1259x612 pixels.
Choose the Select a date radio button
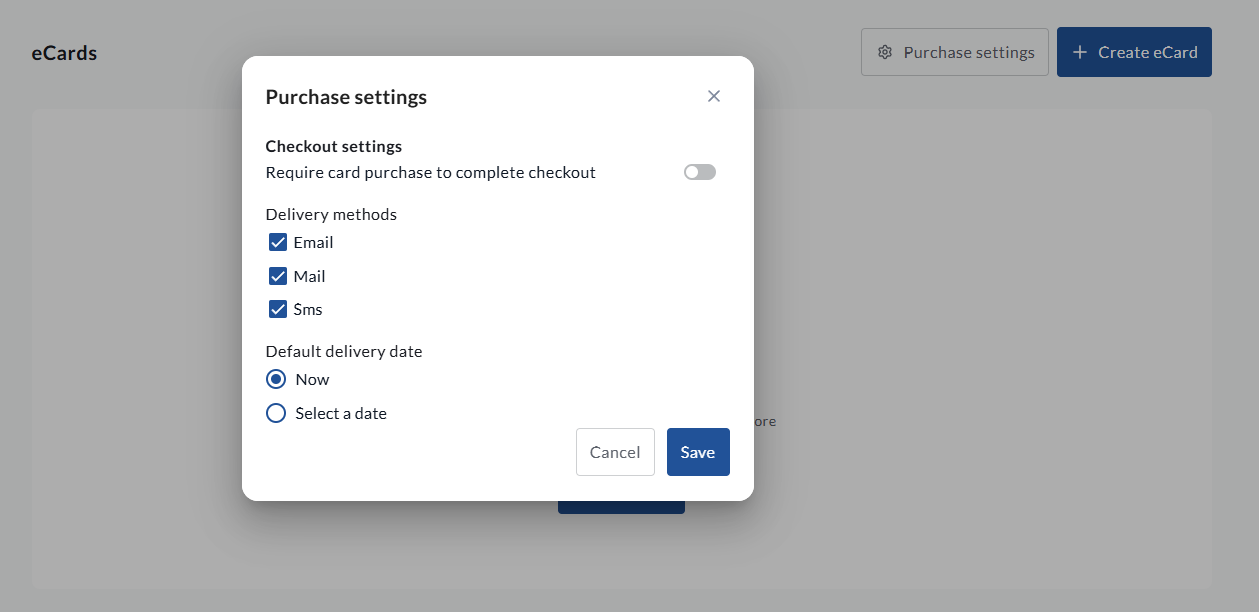tap(276, 413)
